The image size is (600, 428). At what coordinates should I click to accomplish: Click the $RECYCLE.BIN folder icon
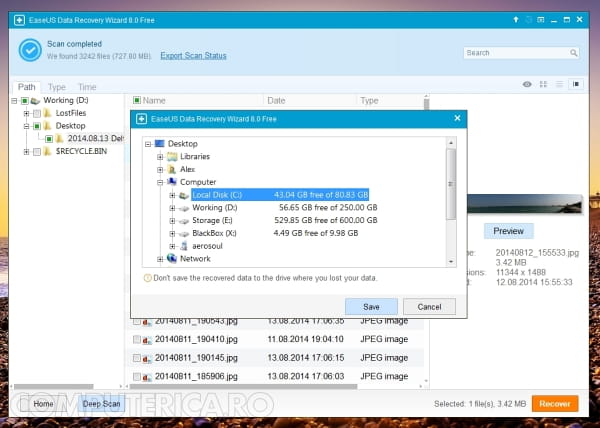point(47,151)
